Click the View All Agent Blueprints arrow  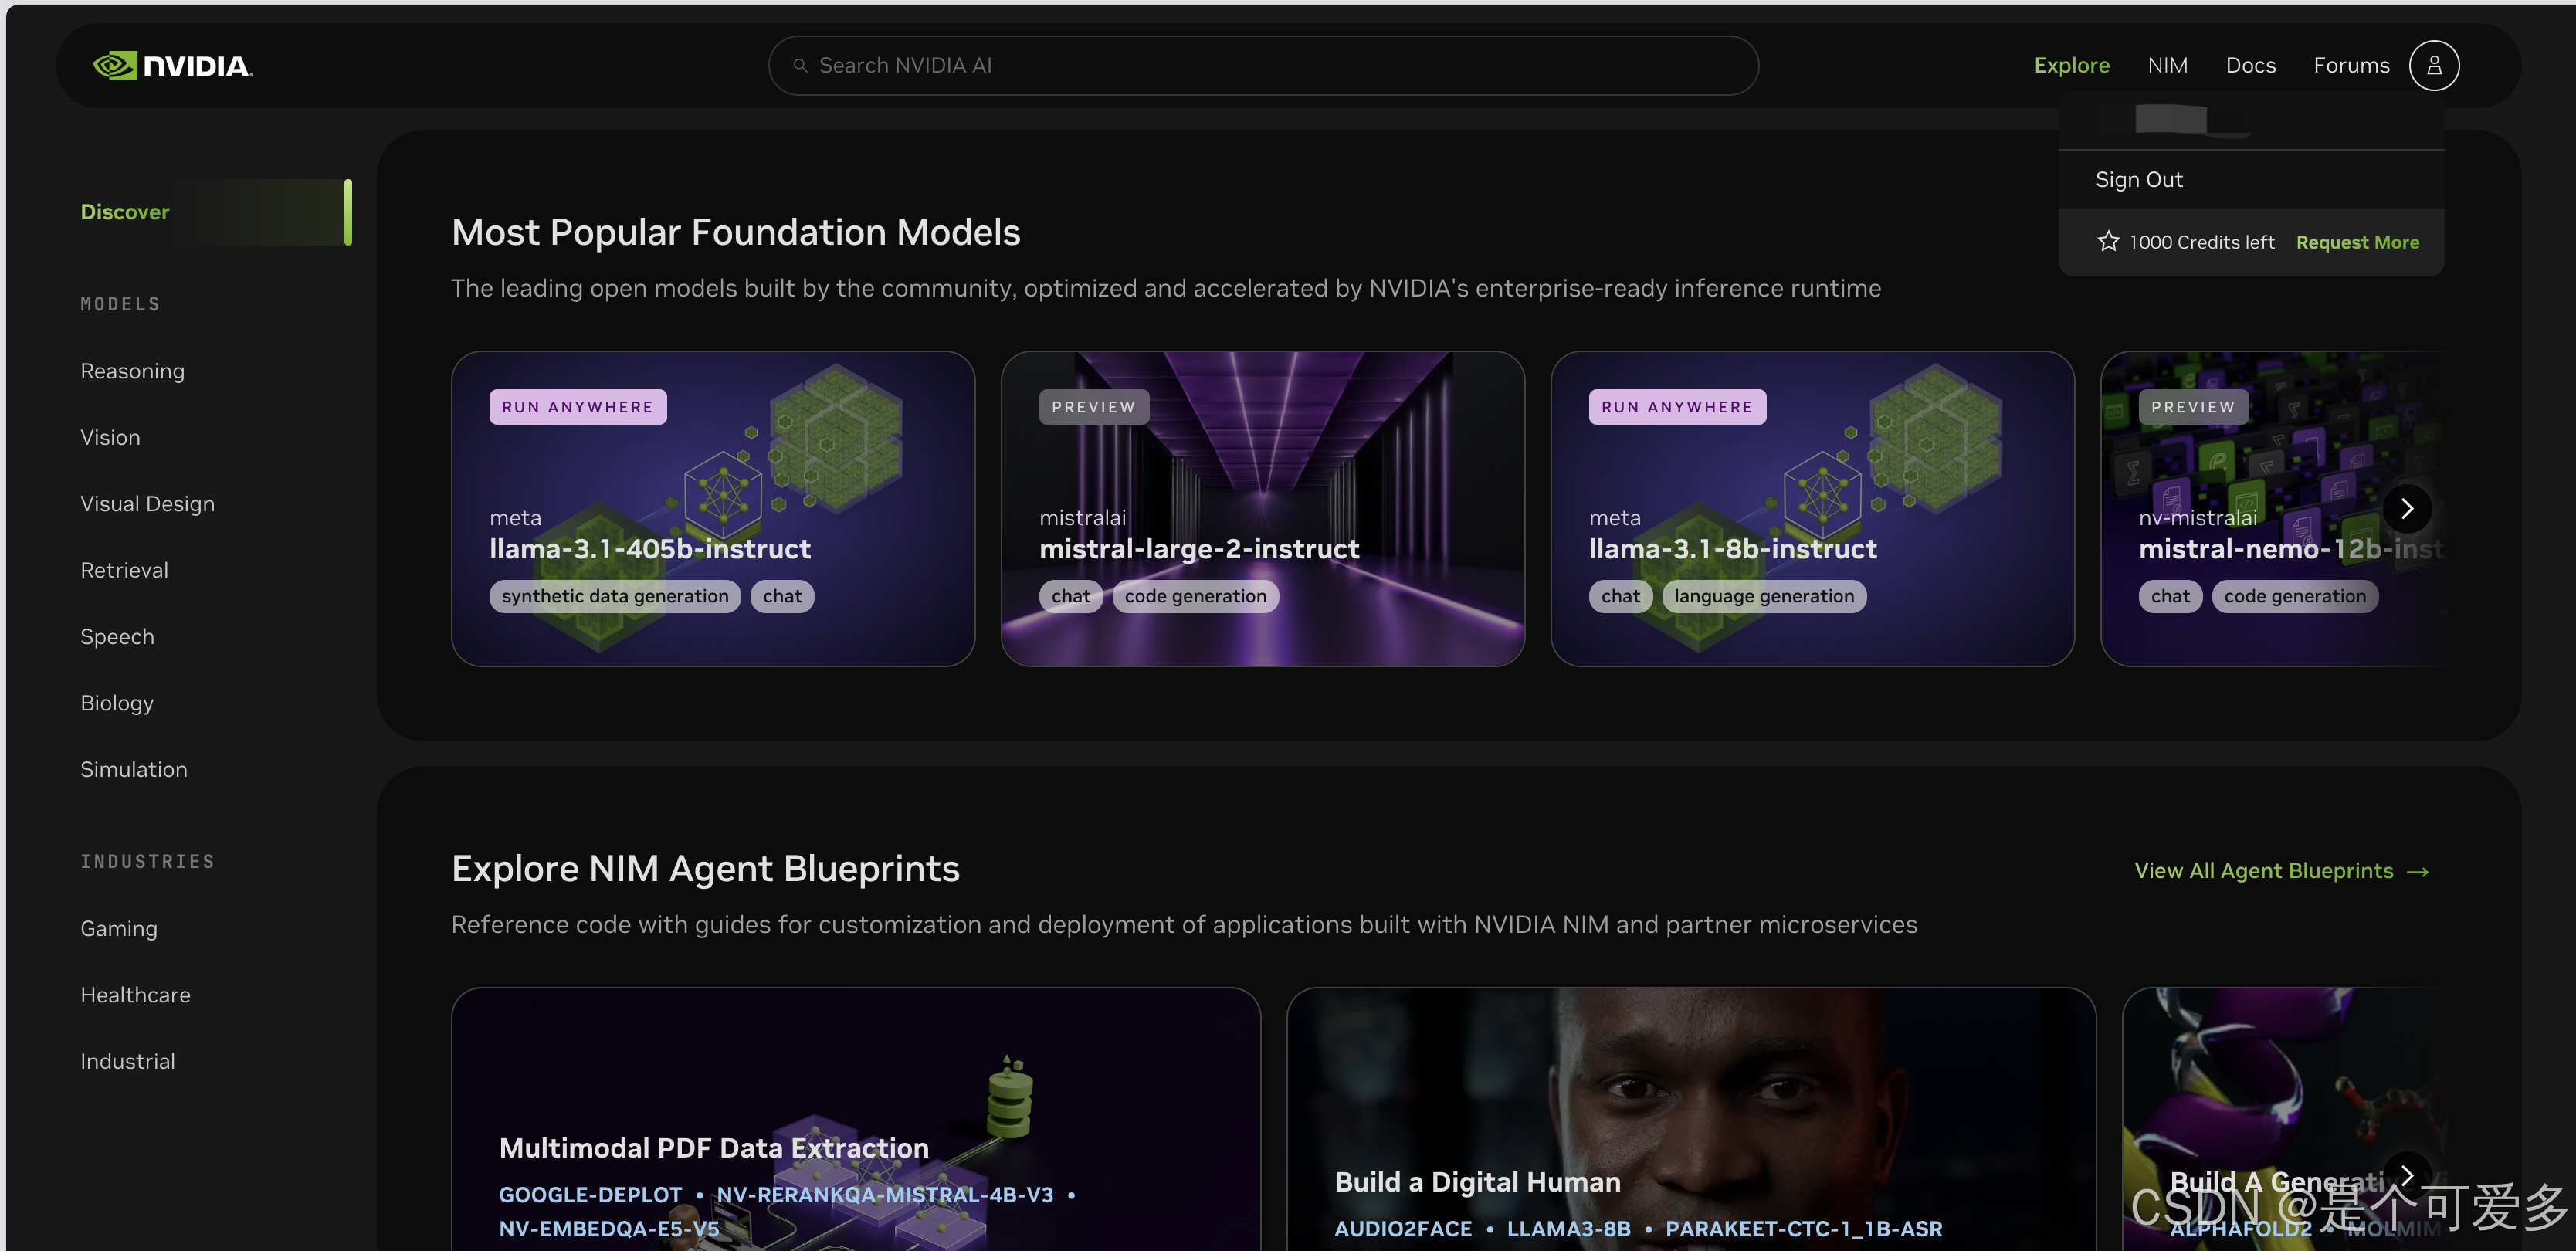(x=2417, y=872)
